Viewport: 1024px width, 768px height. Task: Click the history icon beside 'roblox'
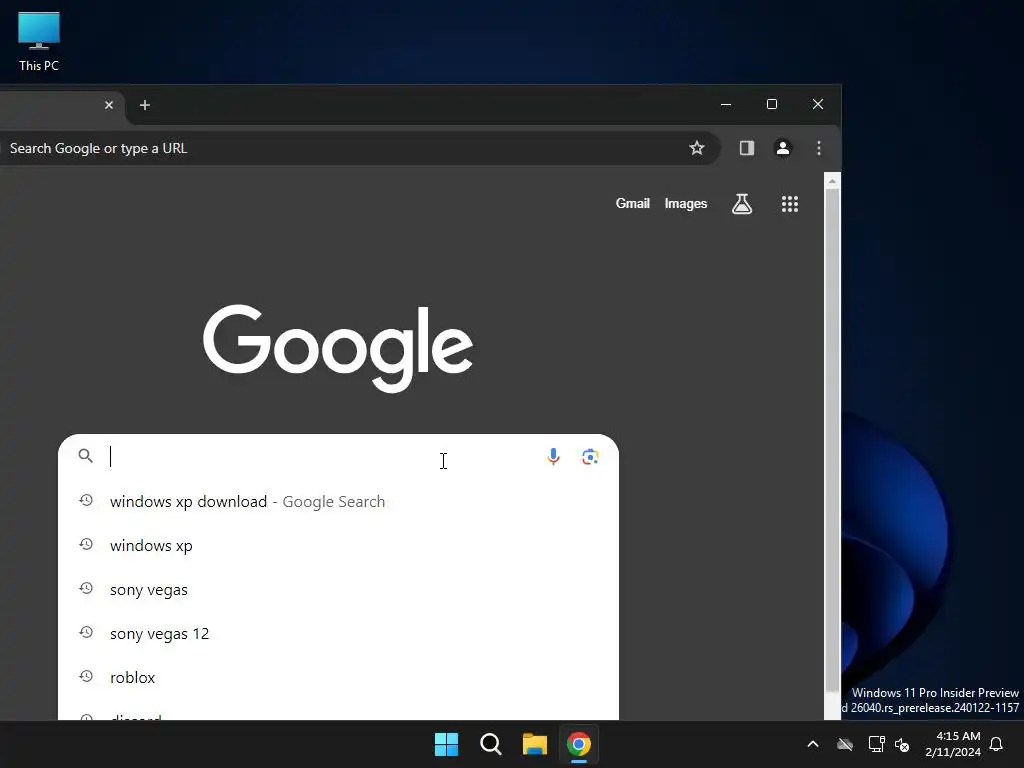(86, 676)
